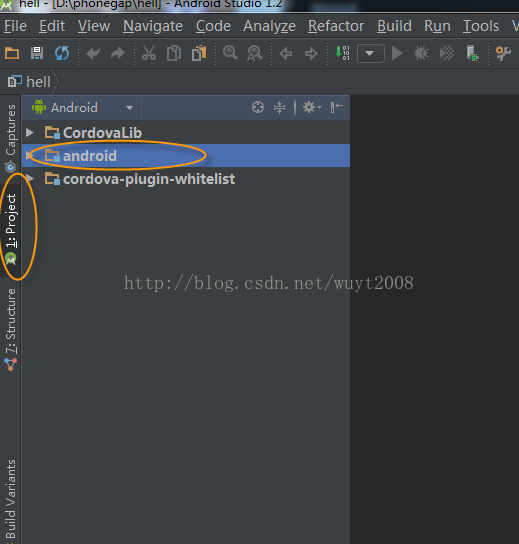Click the Replace magnifier icon
Image resolution: width=519 pixels, height=544 pixels.
[x=255, y=54]
